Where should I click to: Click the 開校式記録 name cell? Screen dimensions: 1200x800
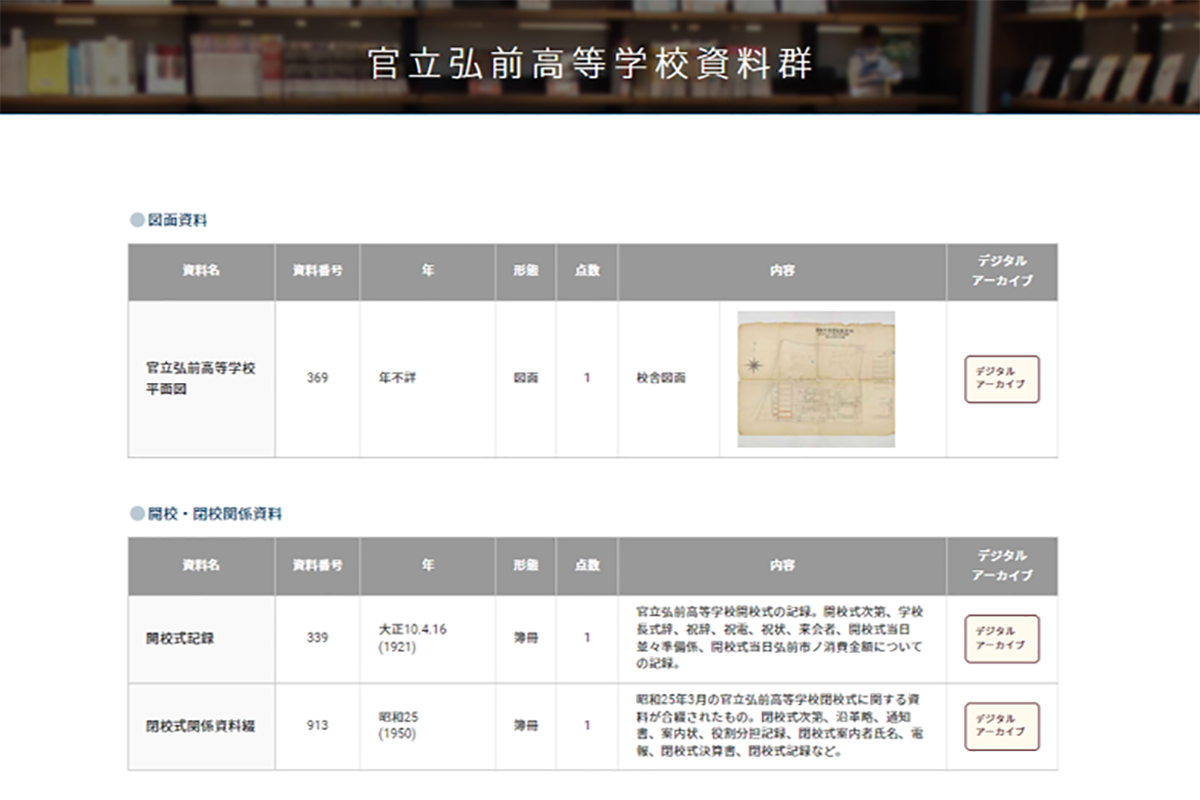click(201, 639)
